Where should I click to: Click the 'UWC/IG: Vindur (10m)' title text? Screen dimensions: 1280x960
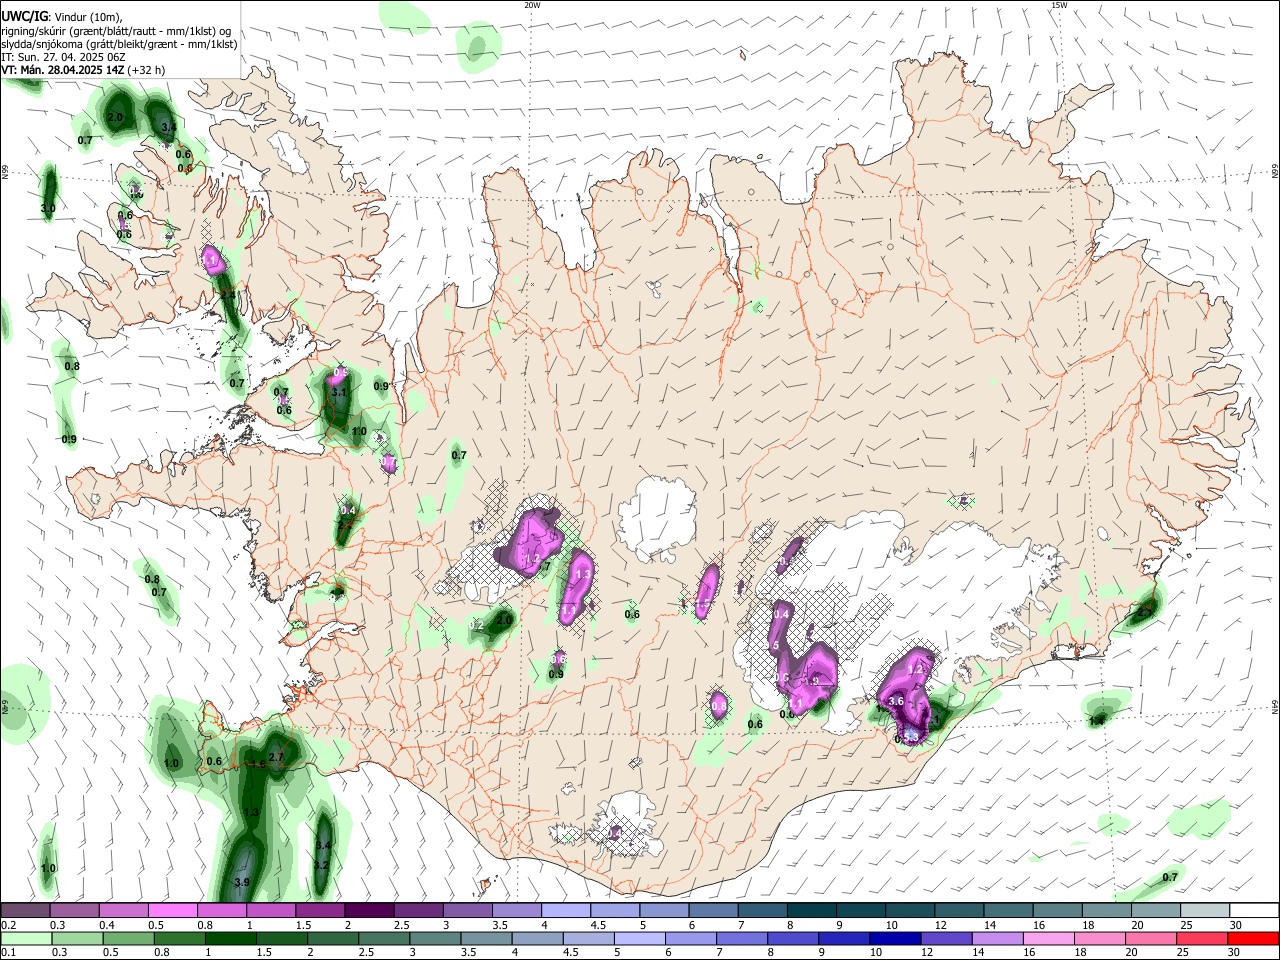[x=61, y=16]
